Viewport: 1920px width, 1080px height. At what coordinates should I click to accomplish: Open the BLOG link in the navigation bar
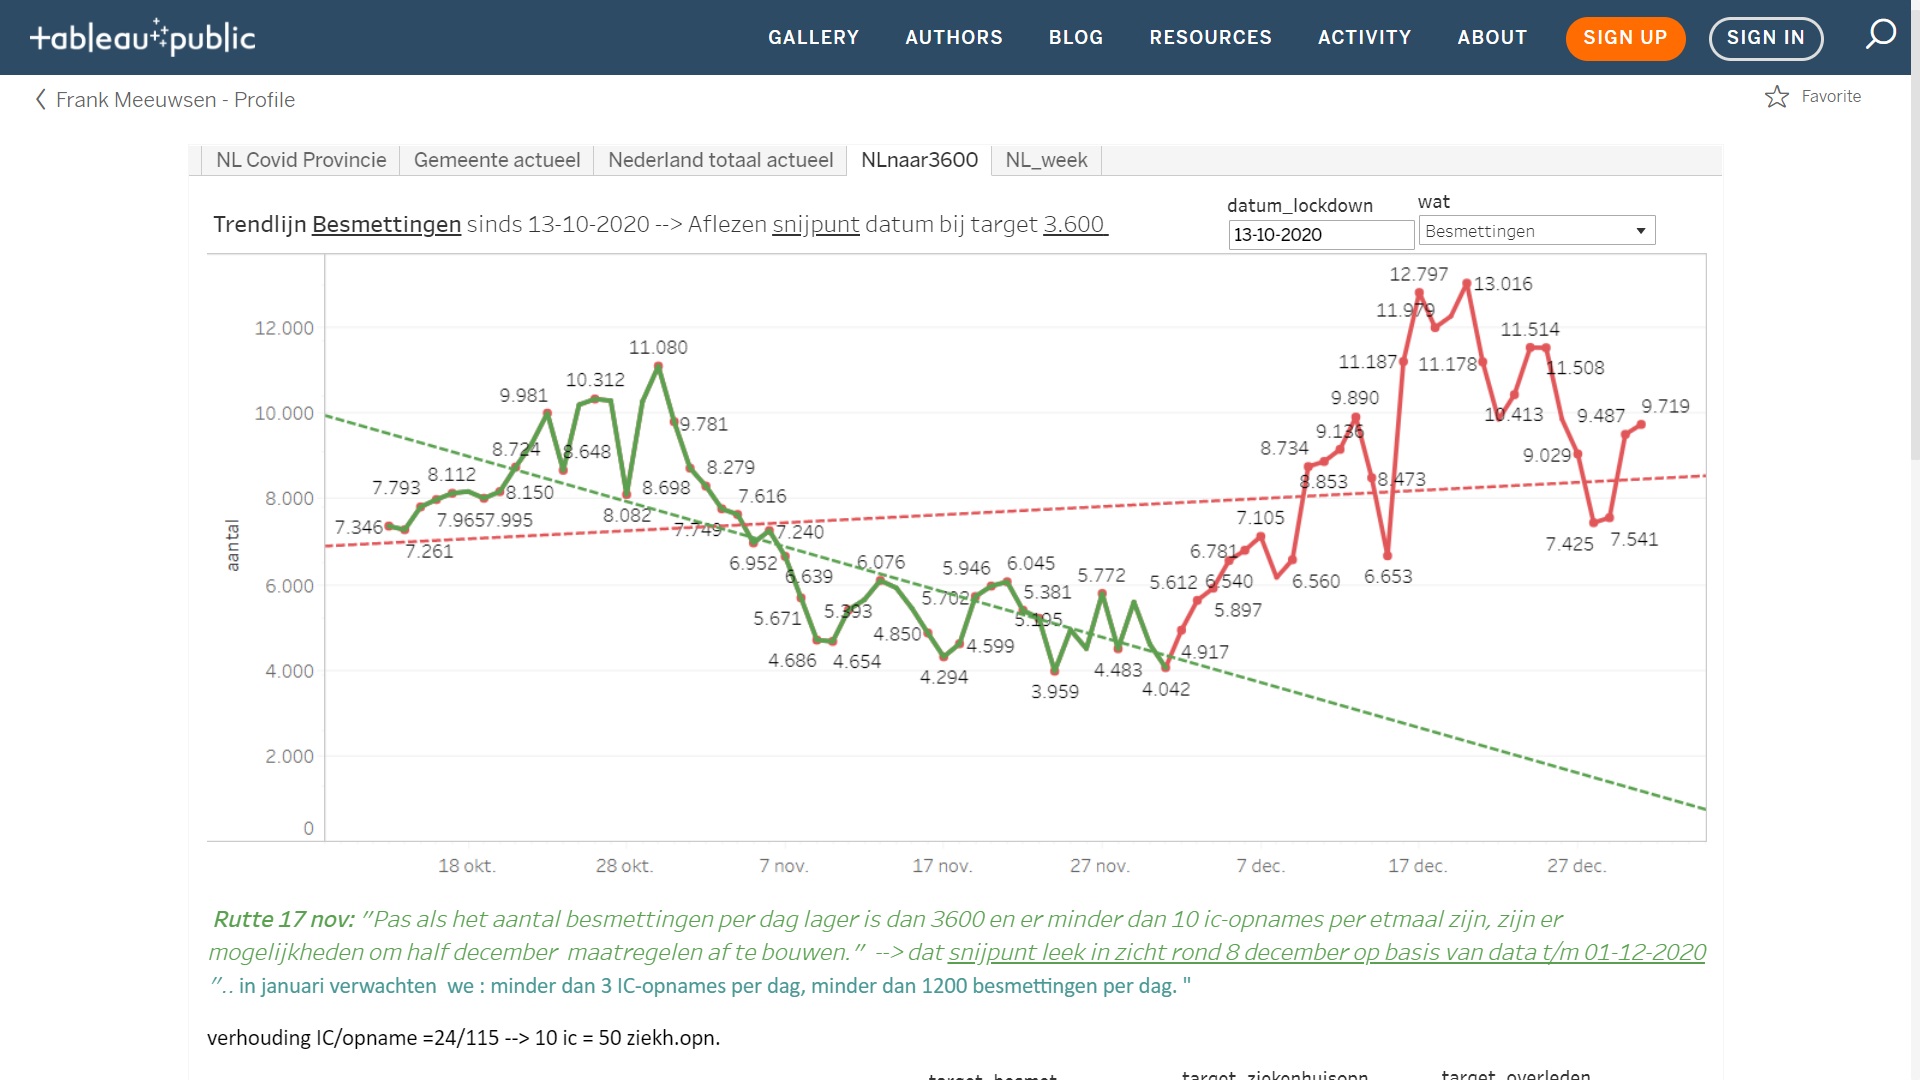(x=1075, y=38)
